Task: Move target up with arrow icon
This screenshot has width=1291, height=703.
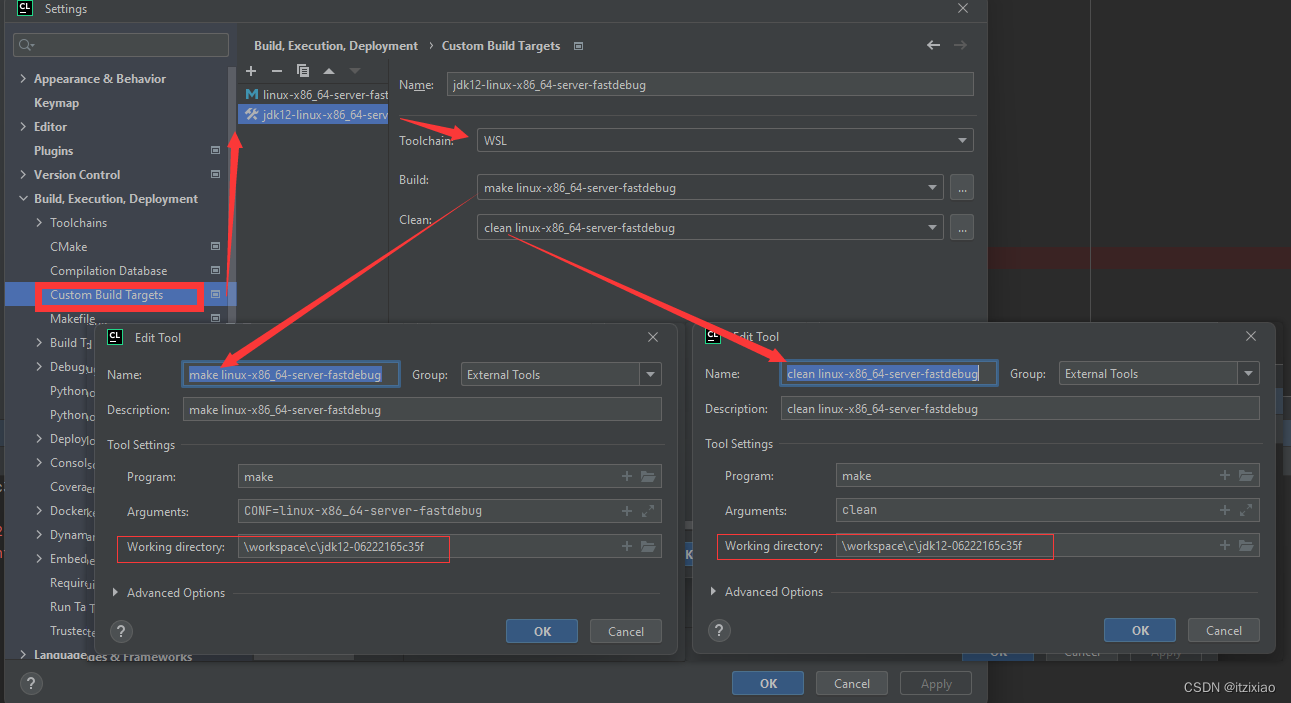Action: click(329, 71)
